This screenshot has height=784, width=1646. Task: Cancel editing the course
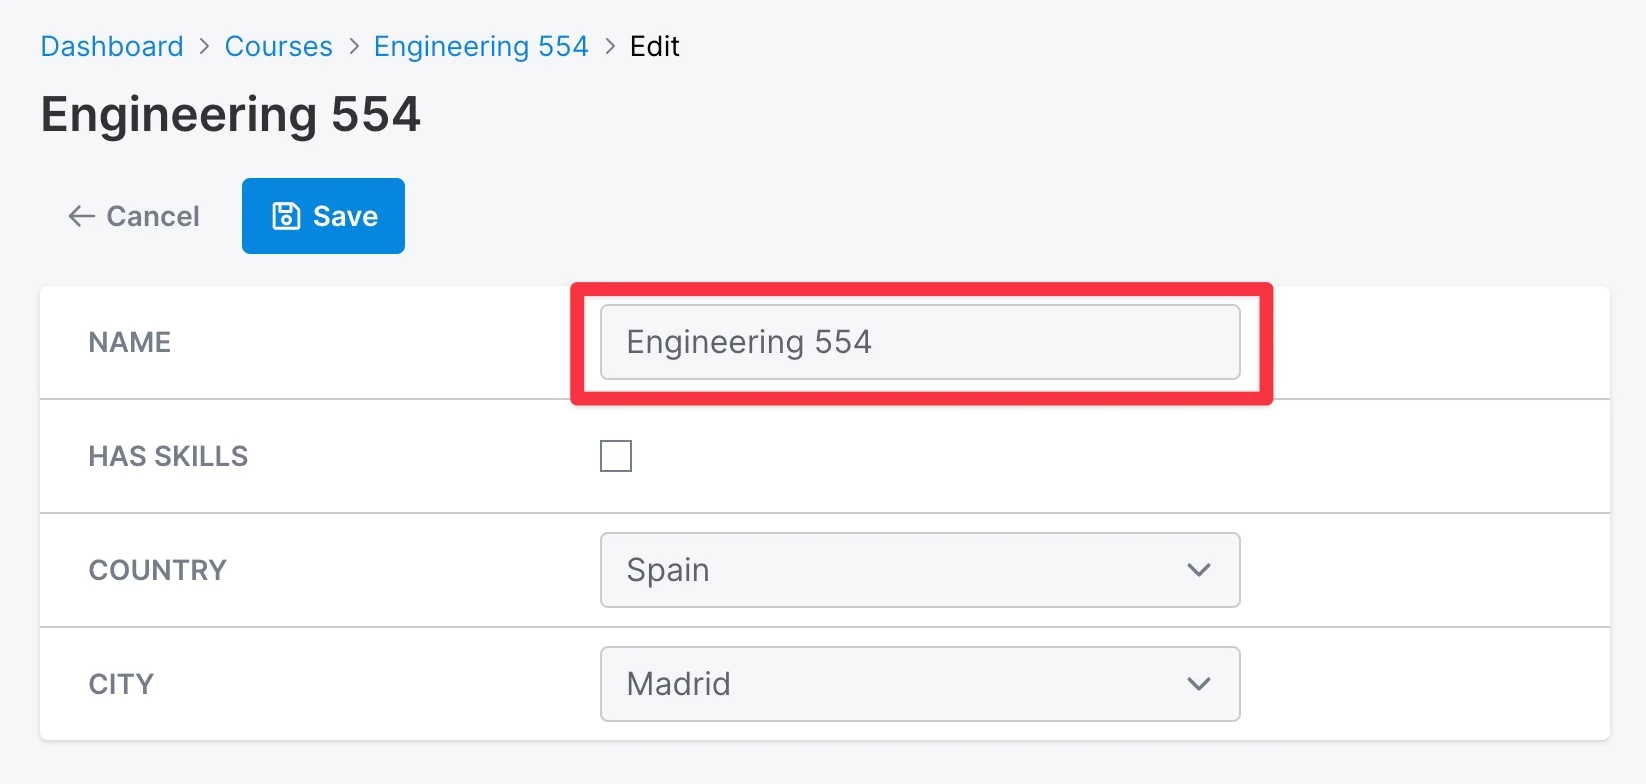(134, 216)
